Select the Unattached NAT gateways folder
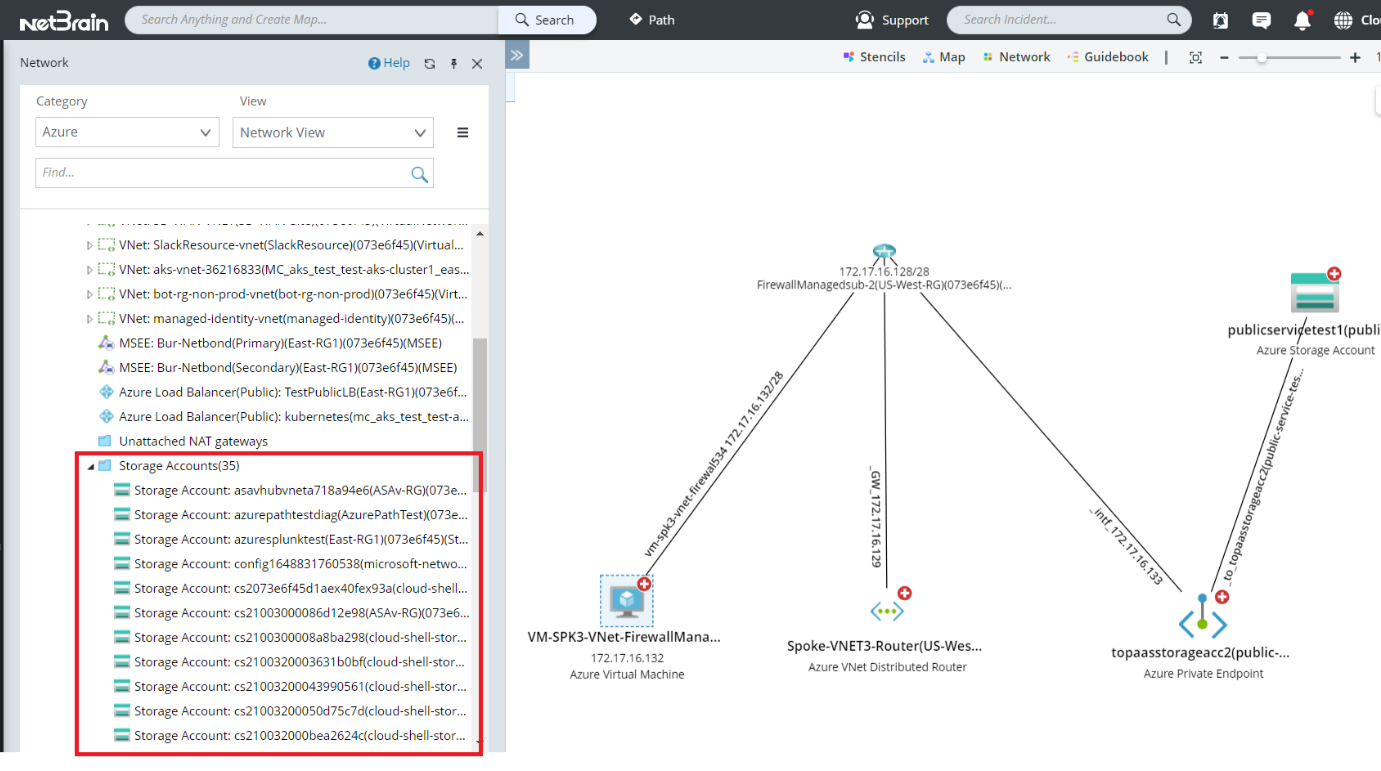 click(183, 441)
